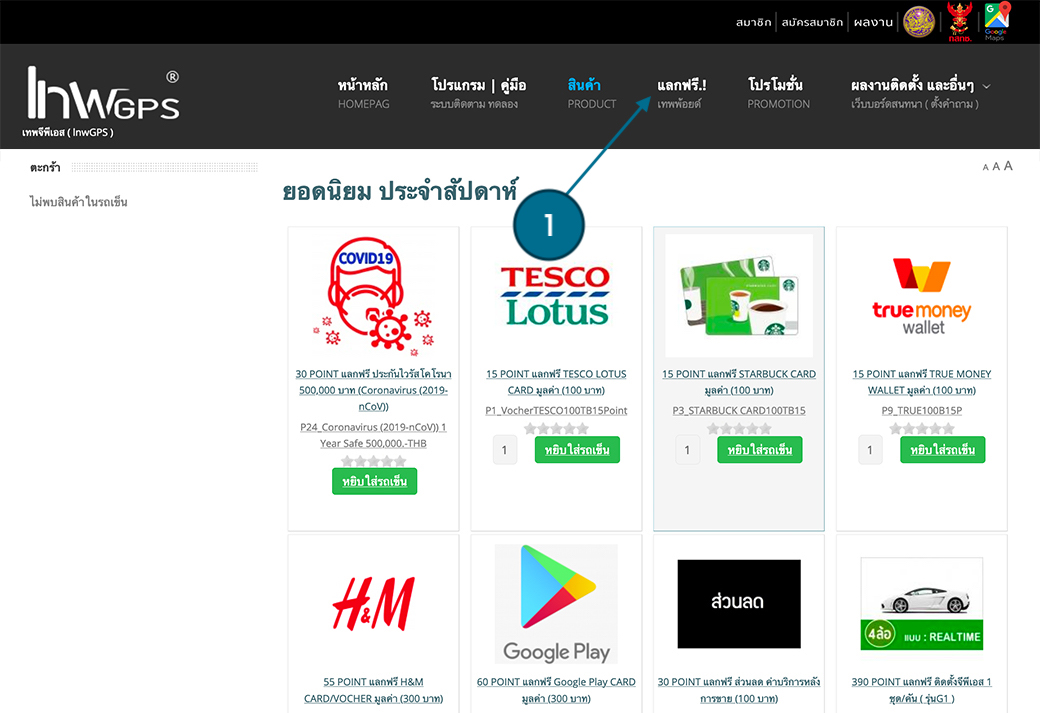Select the TrueMoney Wallet logo
Image resolution: width=1040 pixels, height=713 pixels.
tap(922, 296)
